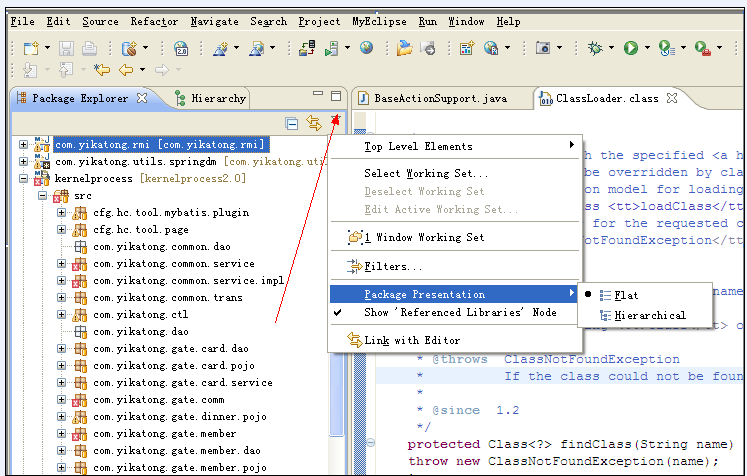
Task: Choose the Hierarchical package presentation option
Action: pyautogui.click(x=649, y=315)
